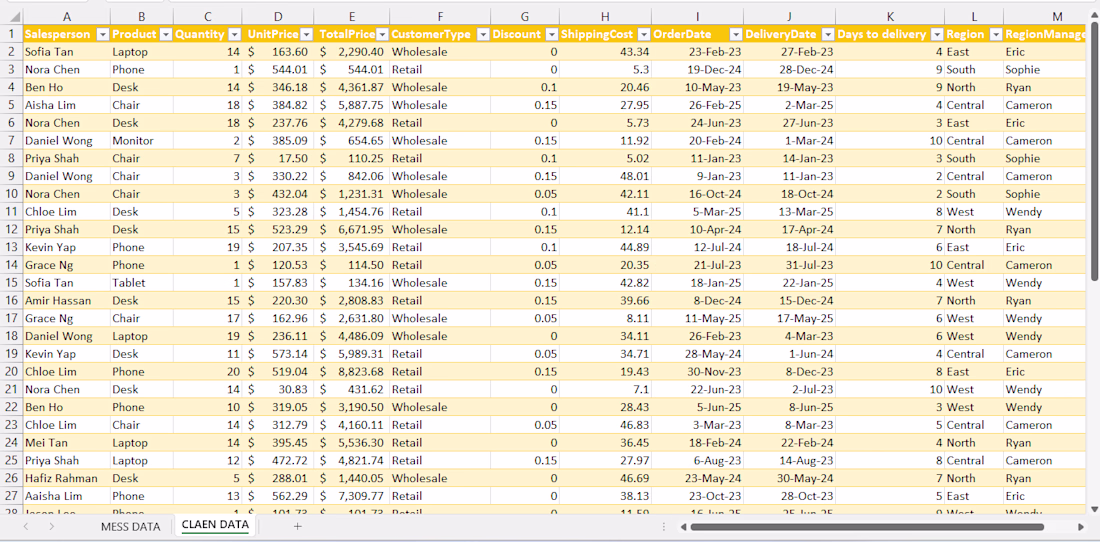
Task: Add a new sheet with plus icon
Action: (297, 527)
